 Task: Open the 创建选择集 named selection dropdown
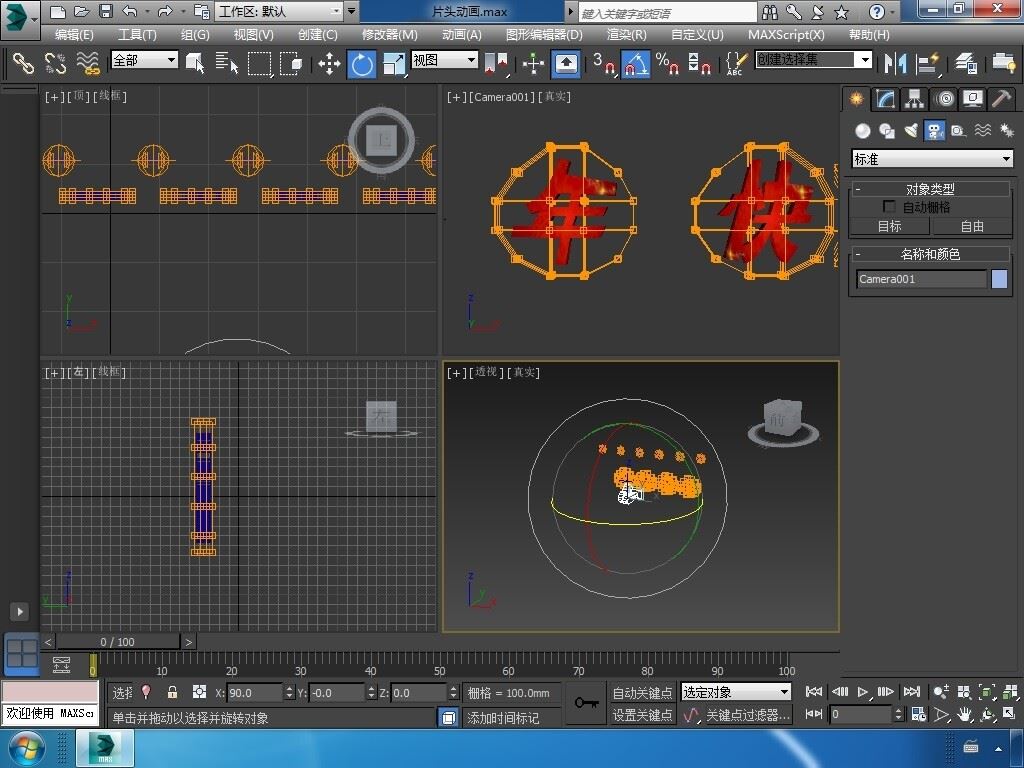[814, 60]
